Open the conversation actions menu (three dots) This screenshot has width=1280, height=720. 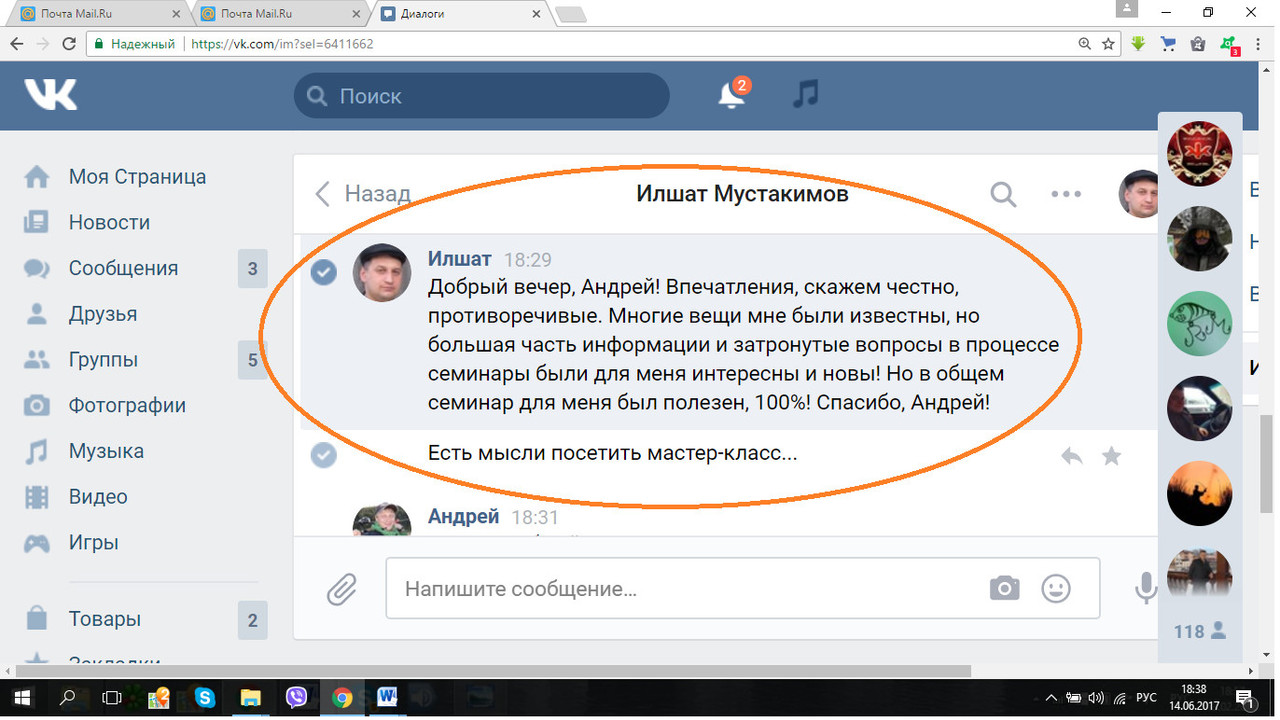click(x=1065, y=195)
